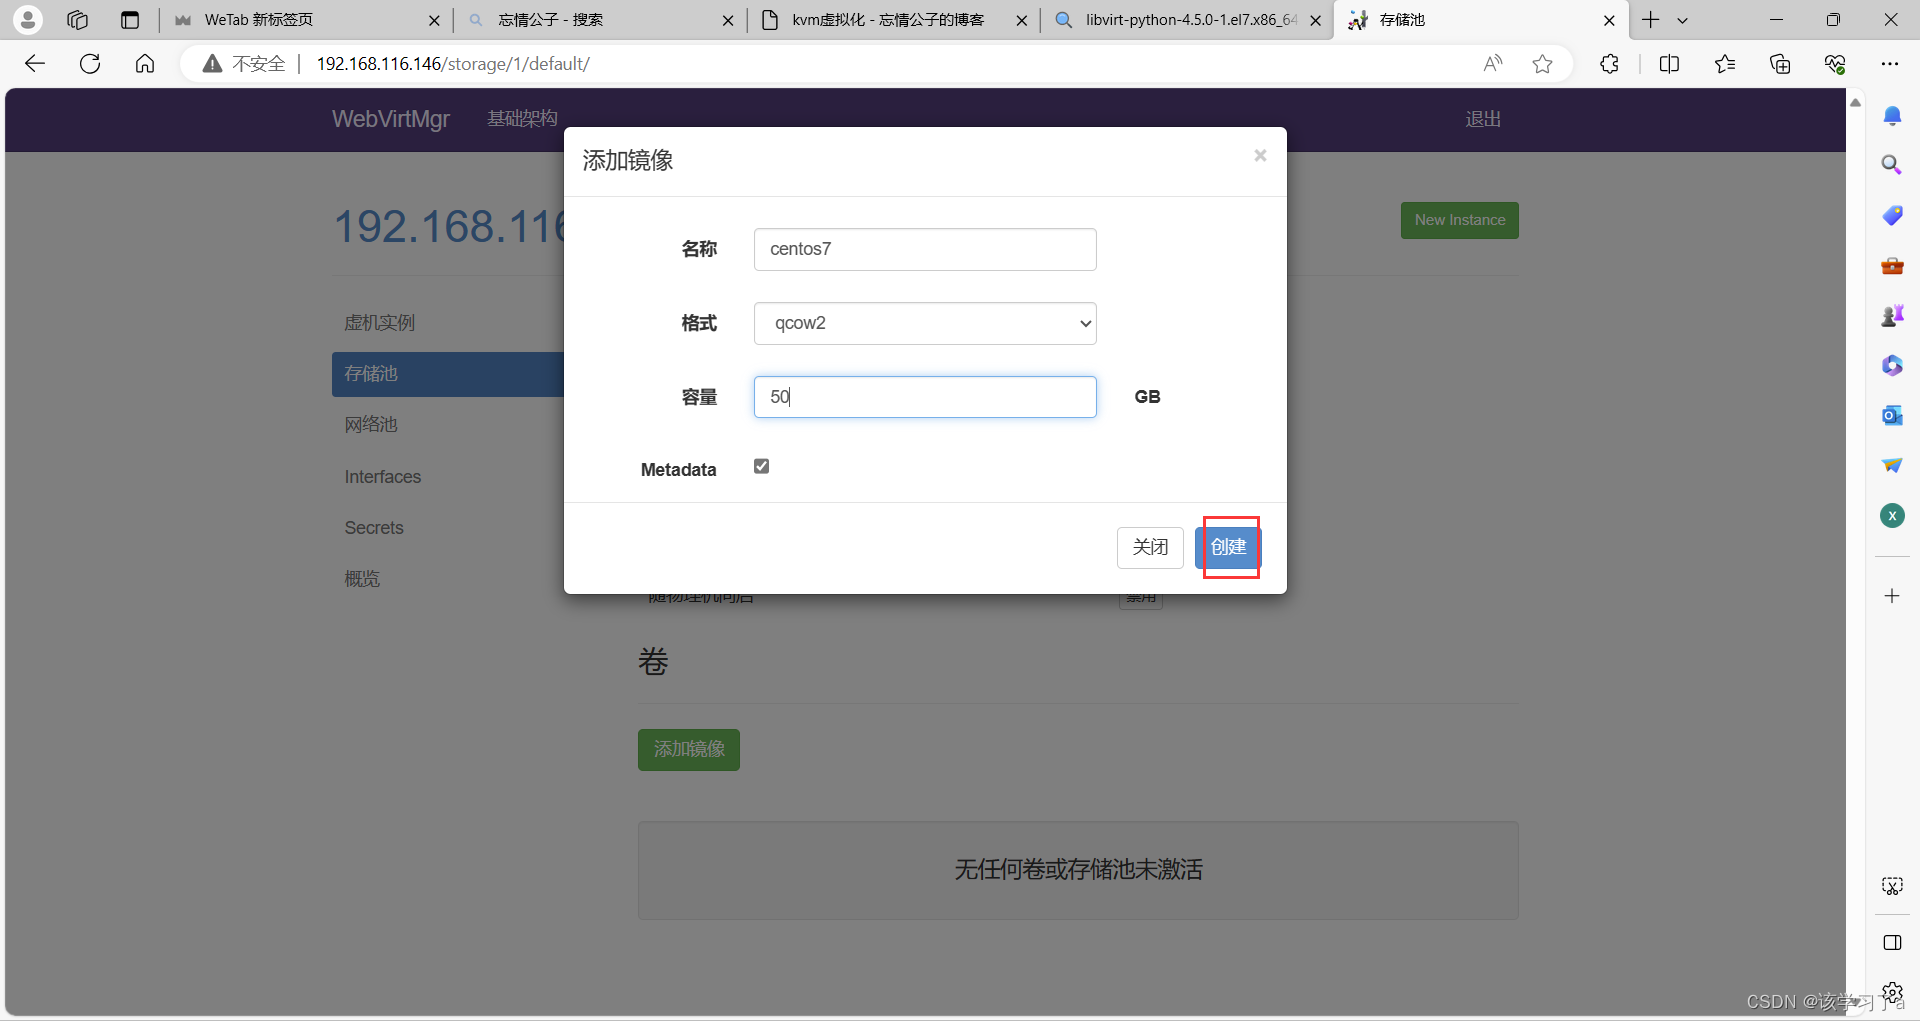The image size is (1920, 1021).
Task: Click the 创建 button in the dialog
Action: tap(1228, 547)
